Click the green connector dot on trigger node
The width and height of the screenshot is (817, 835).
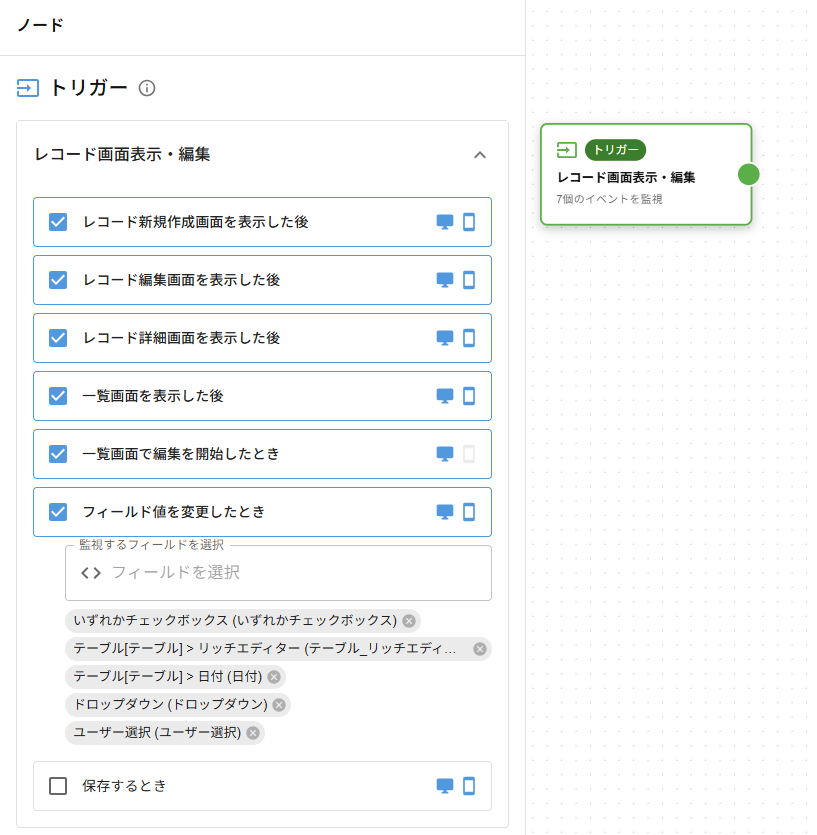coord(748,174)
